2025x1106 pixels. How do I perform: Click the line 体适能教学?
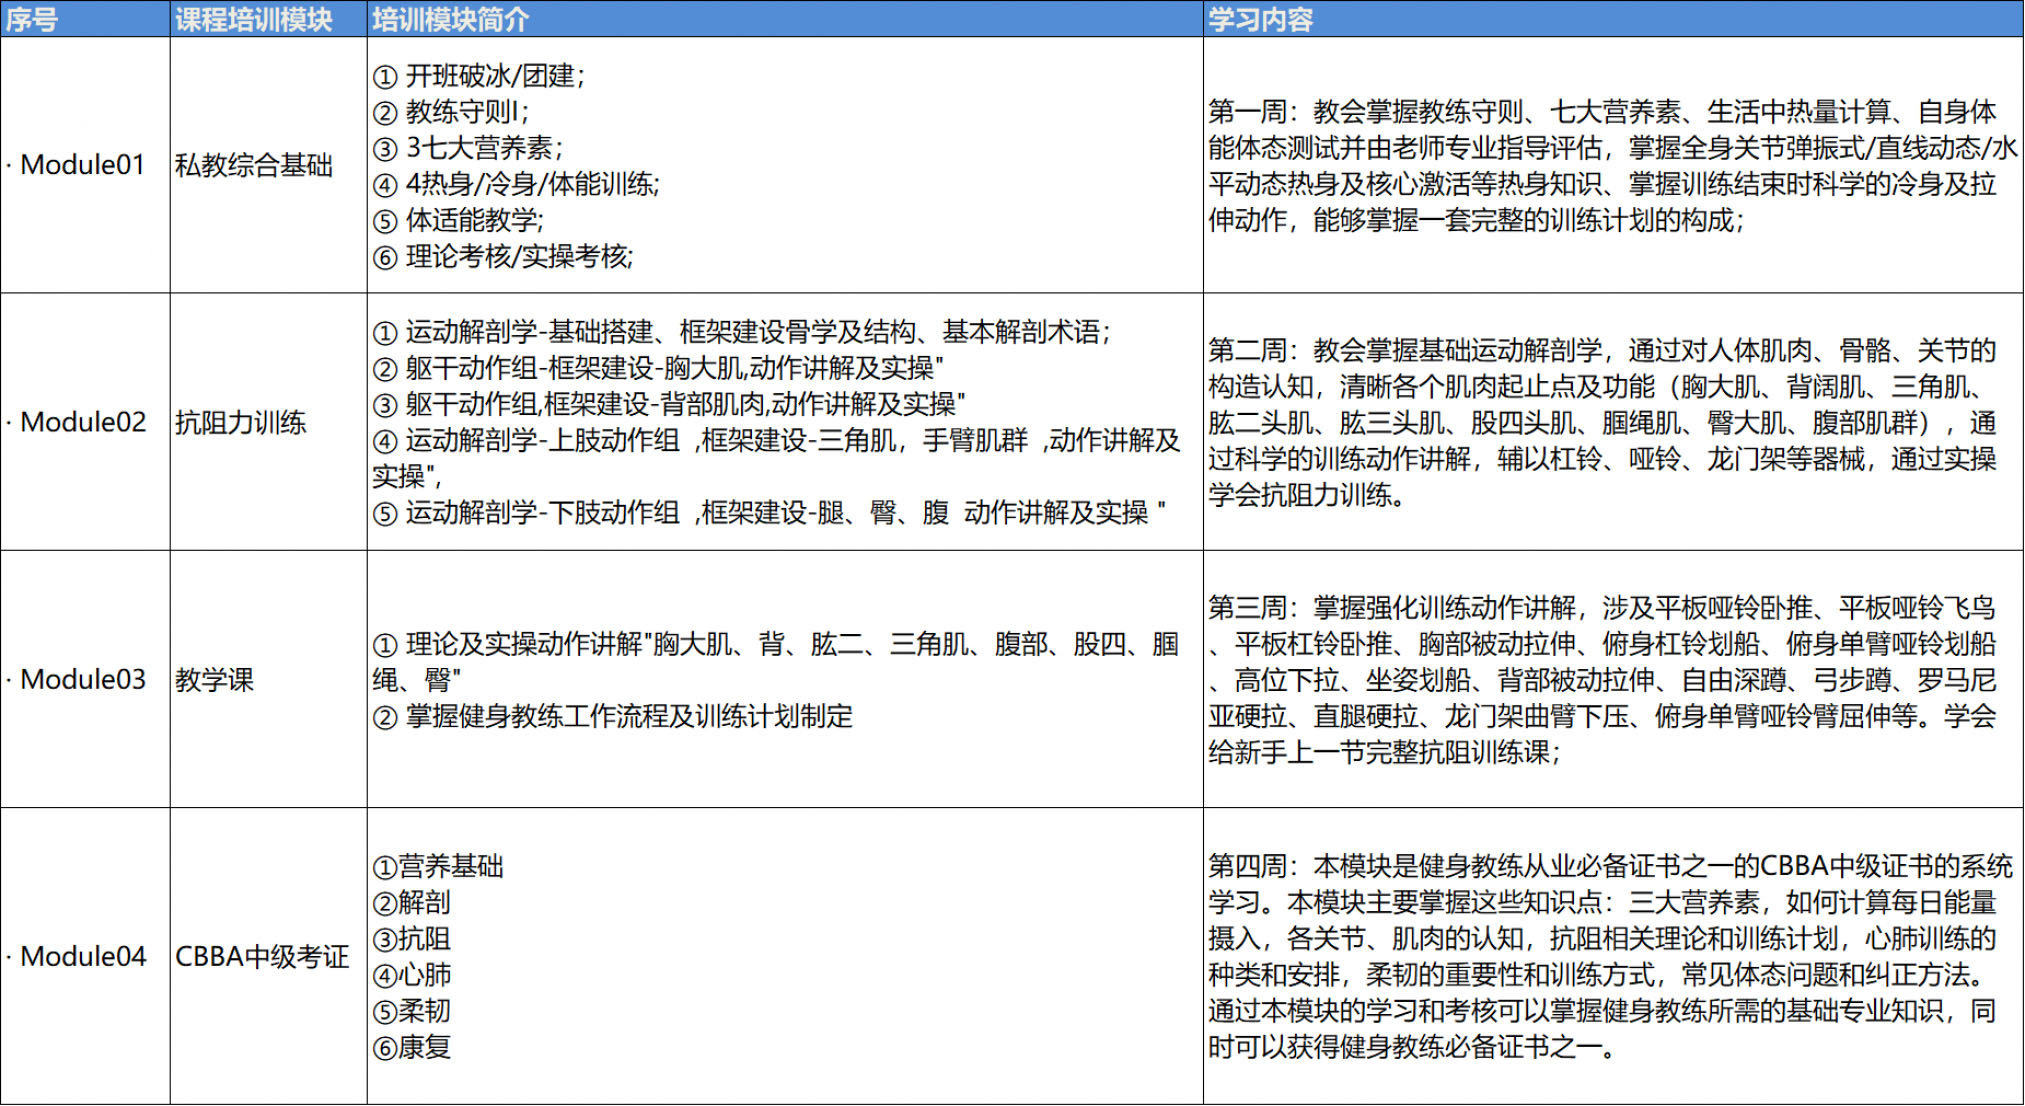point(458,220)
